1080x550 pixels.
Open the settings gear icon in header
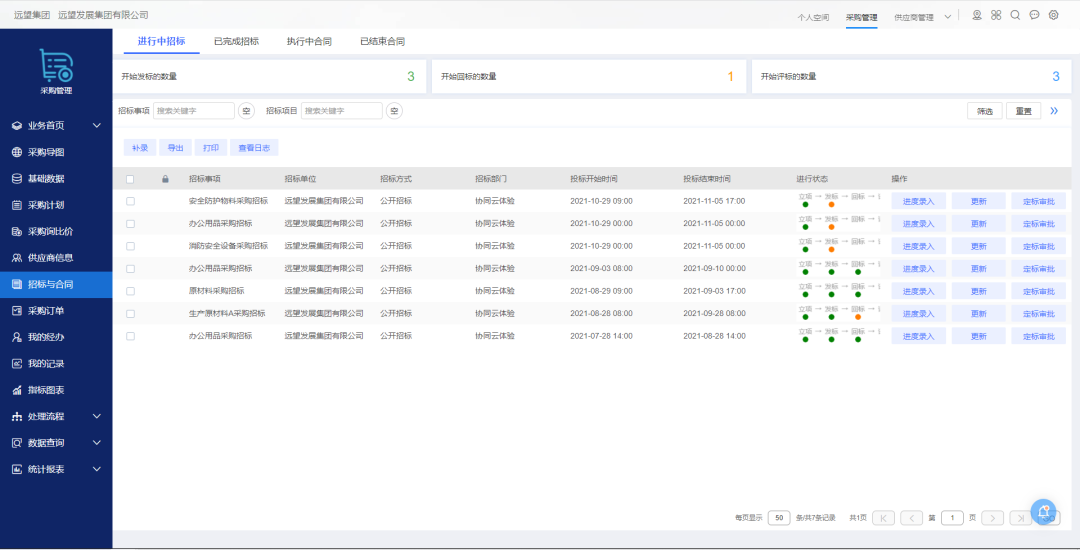tap(1054, 15)
